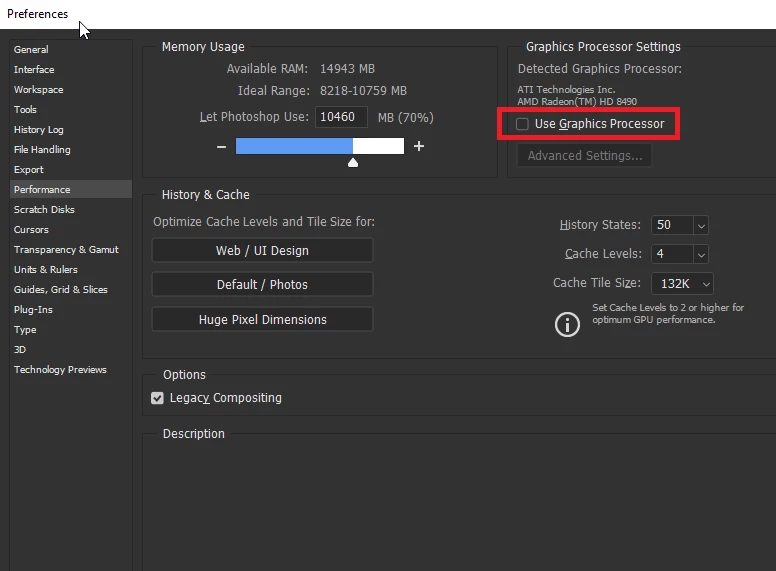Click the Preferences window title
This screenshot has width=776, height=571.
tap(38, 14)
